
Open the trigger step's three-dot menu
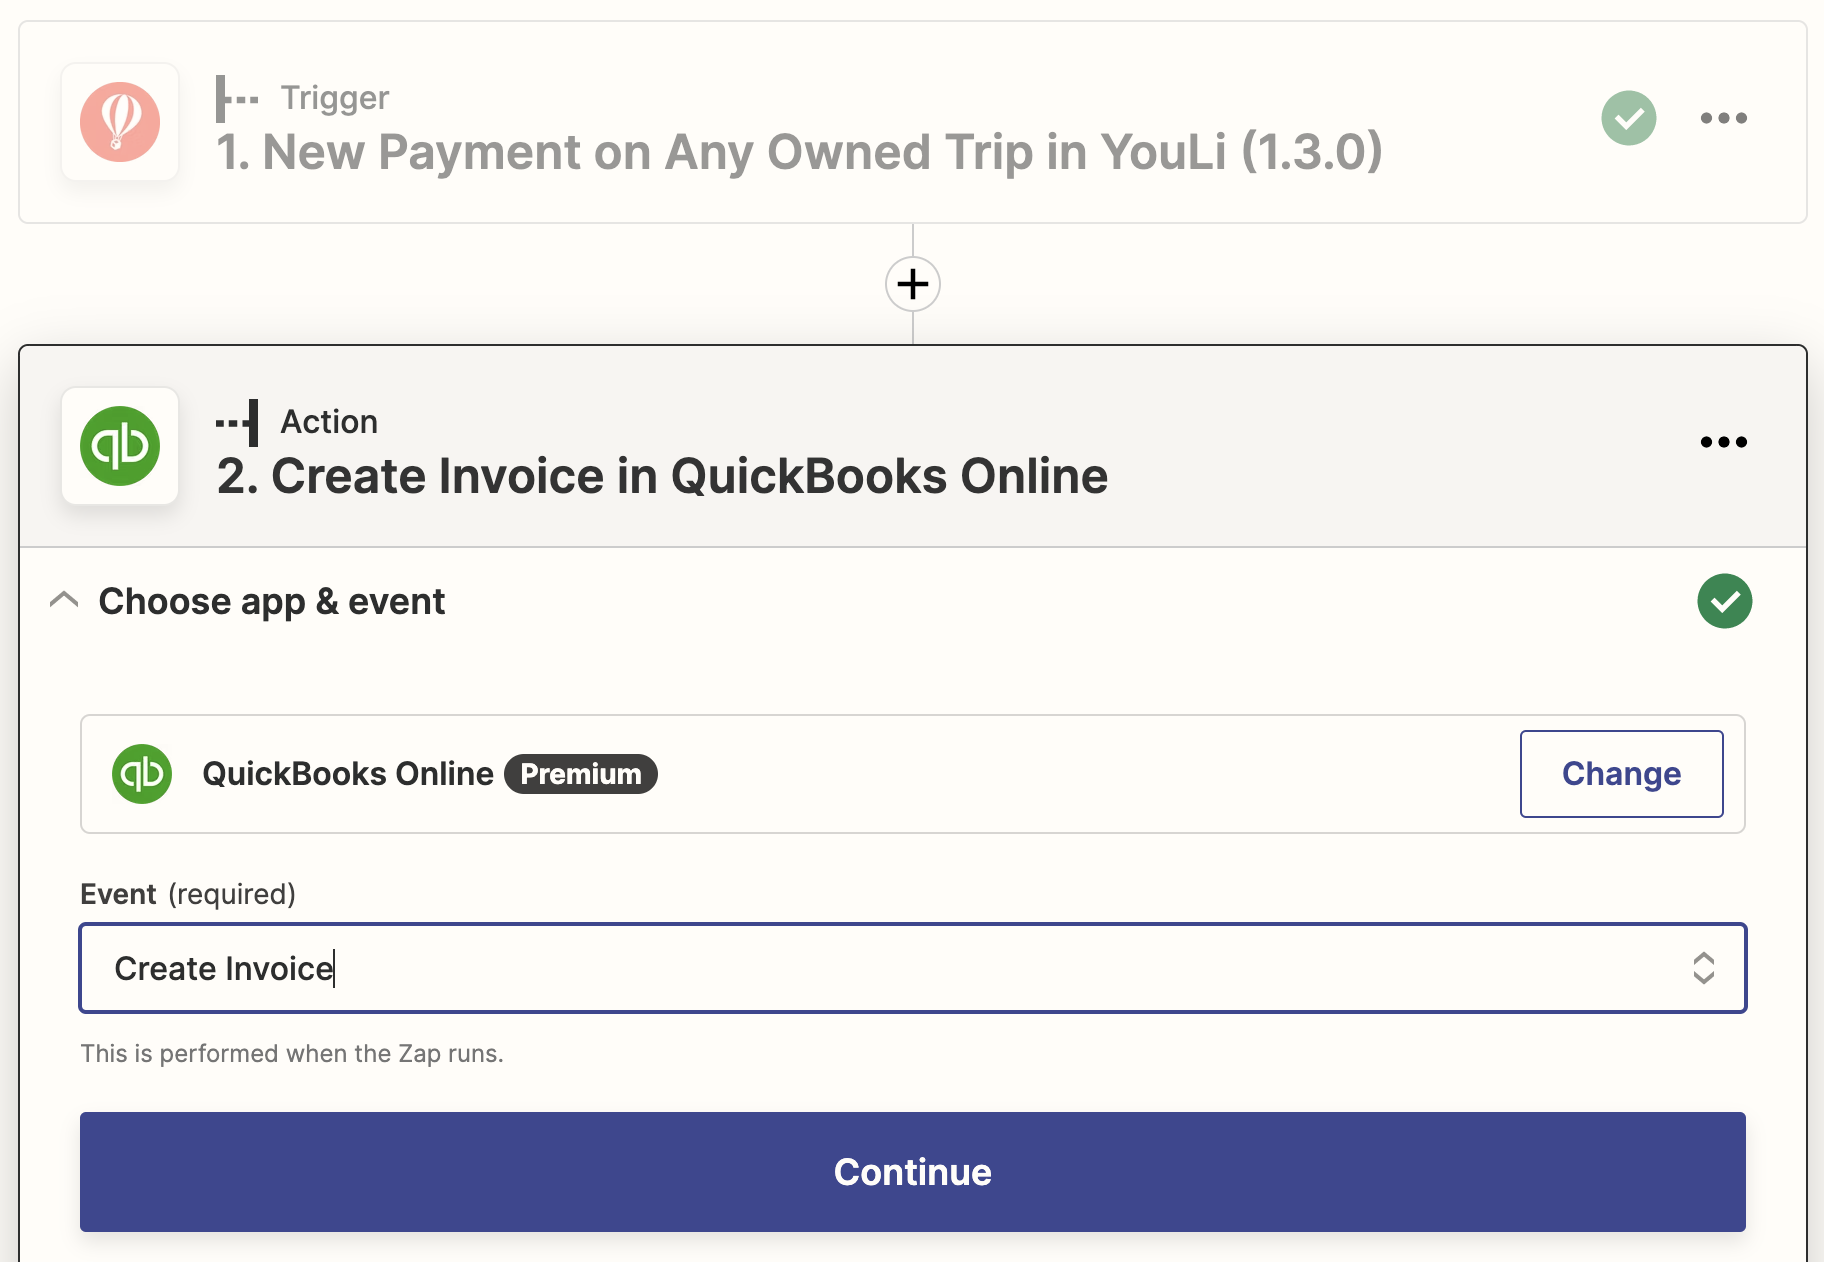coord(1724,118)
